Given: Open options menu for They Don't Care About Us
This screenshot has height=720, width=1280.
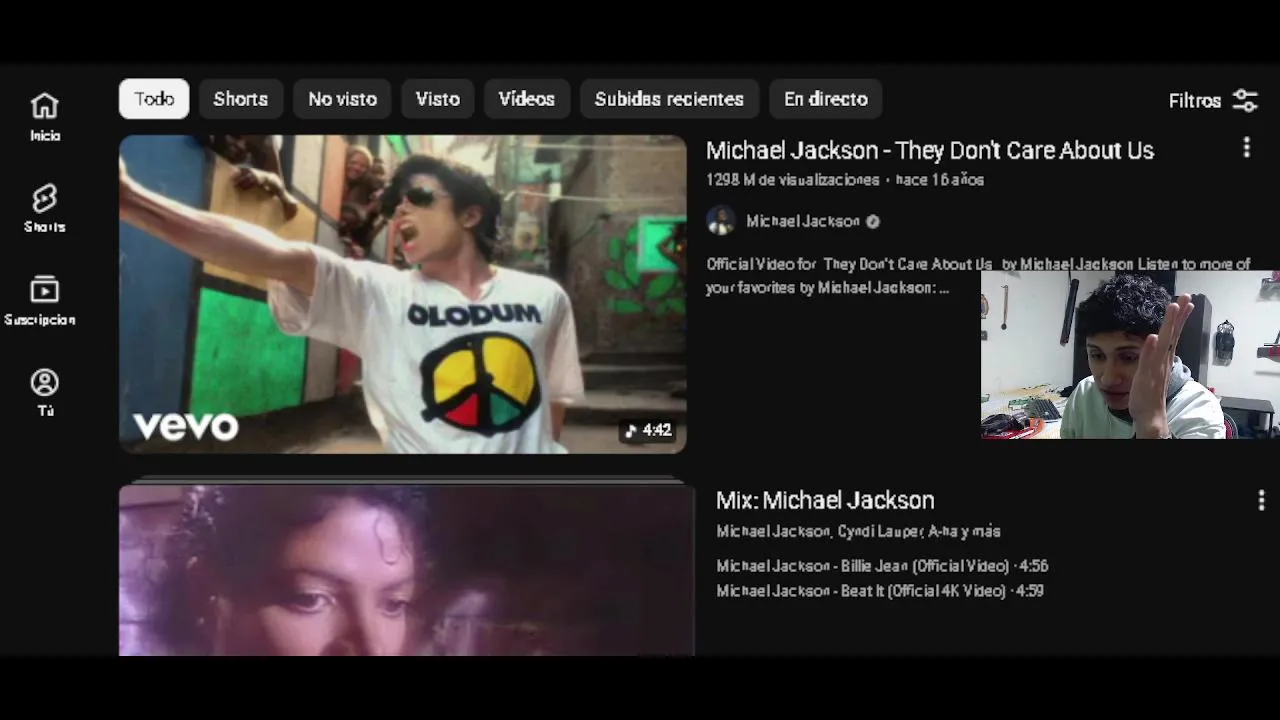Looking at the screenshot, I should coord(1246,148).
